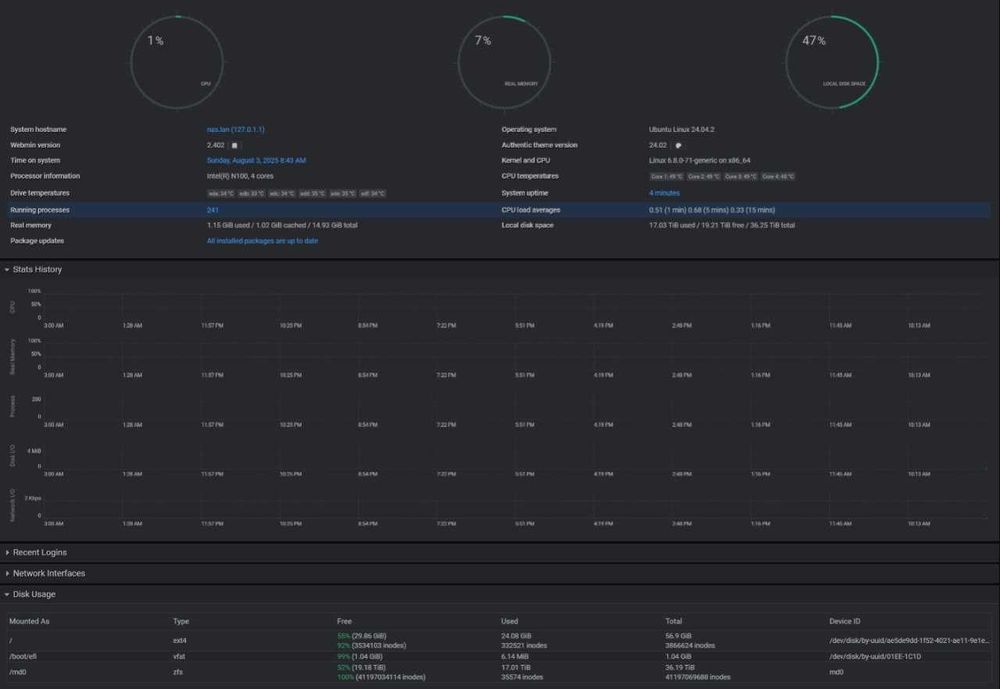Click the Core 1 CPU temperature badge
Image resolution: width=1000 pixels, height=689 pixels.
[666, 177]
